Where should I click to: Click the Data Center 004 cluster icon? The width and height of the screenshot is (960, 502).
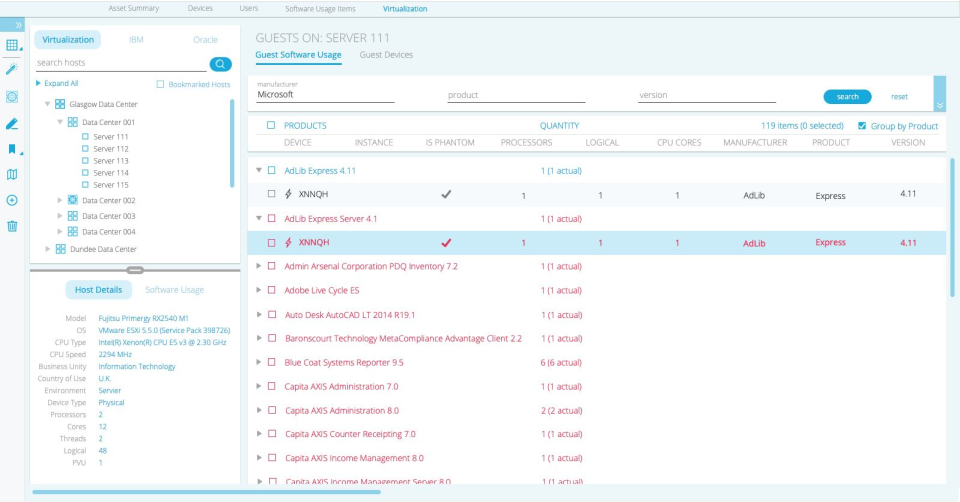click(x=72, y=231)
